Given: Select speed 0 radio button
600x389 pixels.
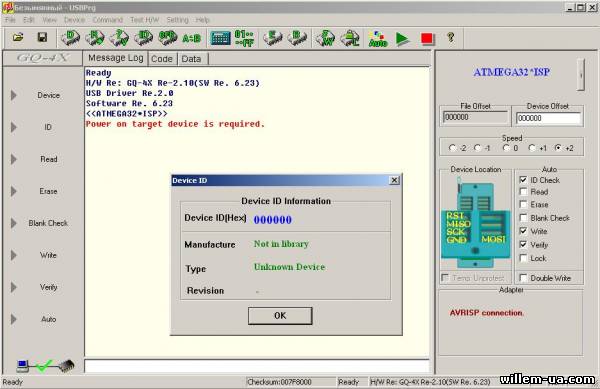Looking at the screenshot, I should pos(506,148).
